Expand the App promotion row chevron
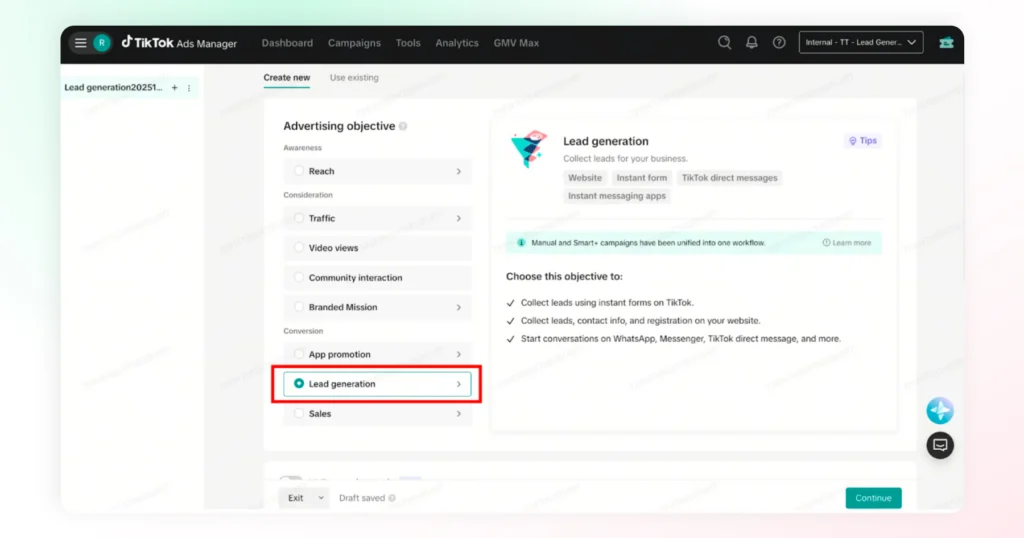 (x=458, y=354)
